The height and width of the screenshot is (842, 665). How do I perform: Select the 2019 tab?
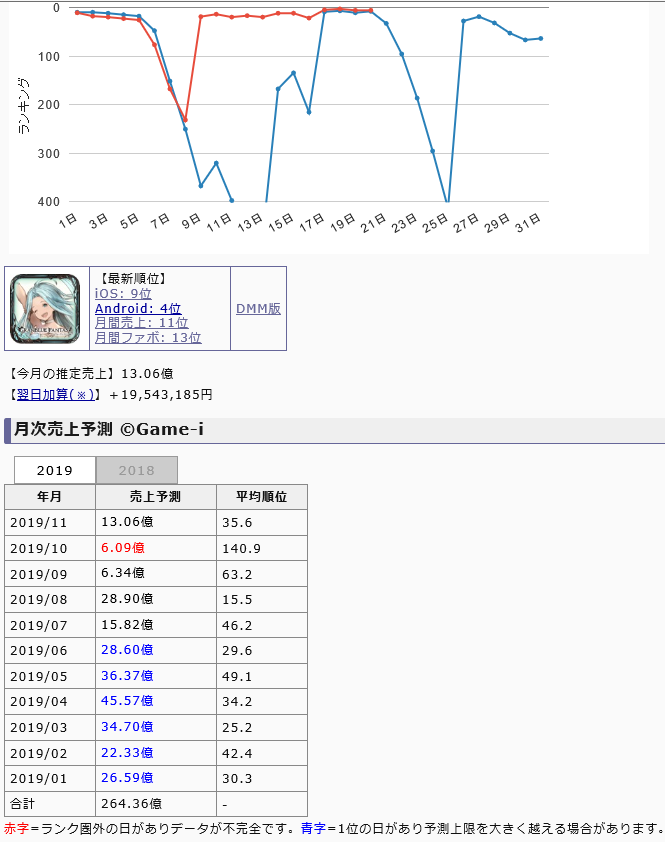coord(55,471)
